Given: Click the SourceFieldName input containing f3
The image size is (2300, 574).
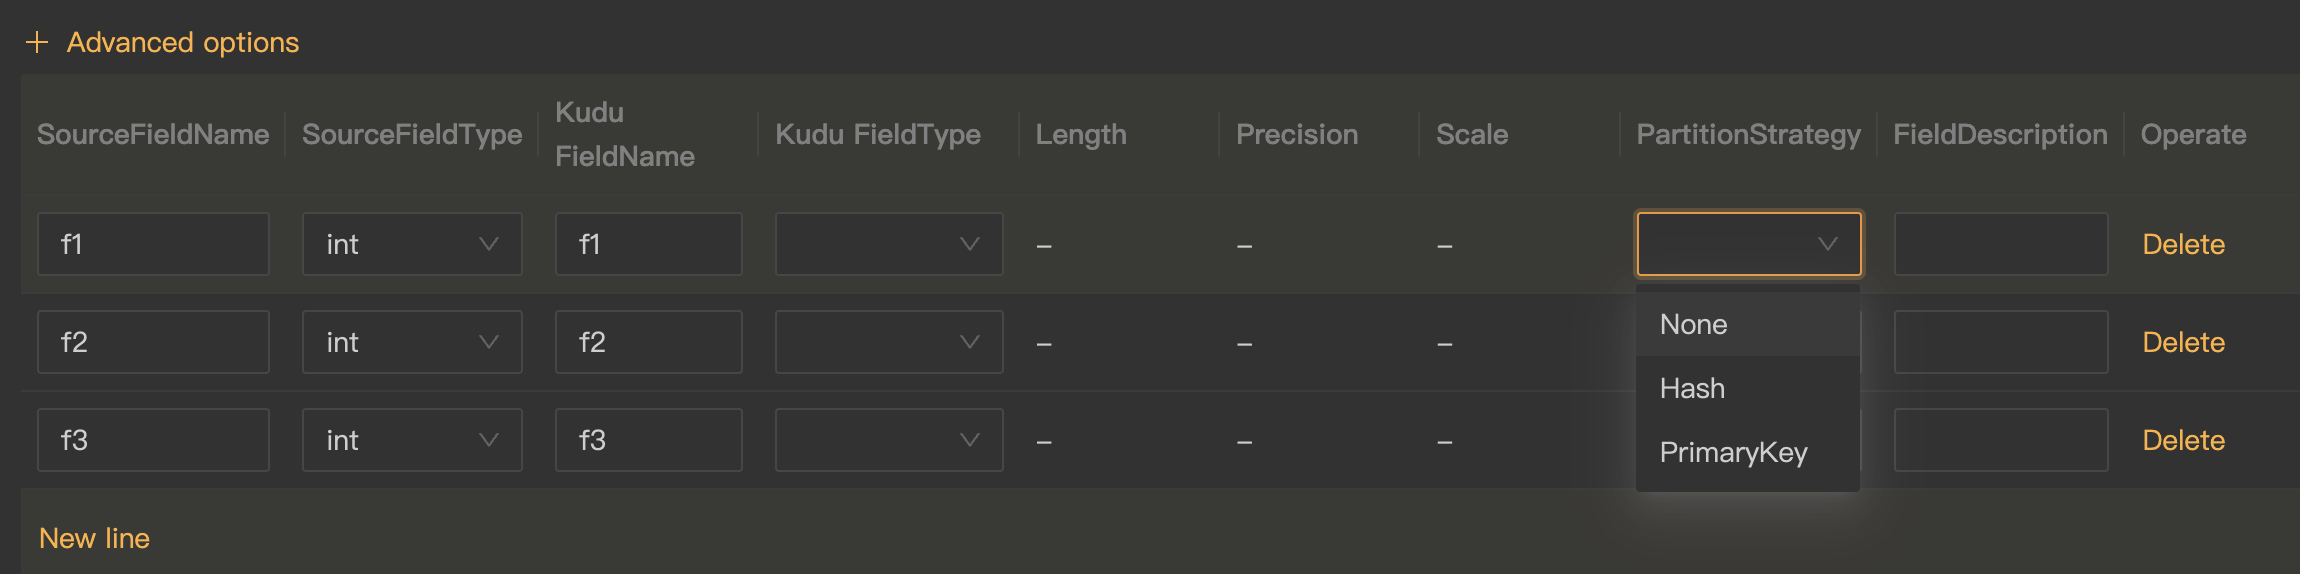Looking at the screenshot, I should [x=153, y=440].
